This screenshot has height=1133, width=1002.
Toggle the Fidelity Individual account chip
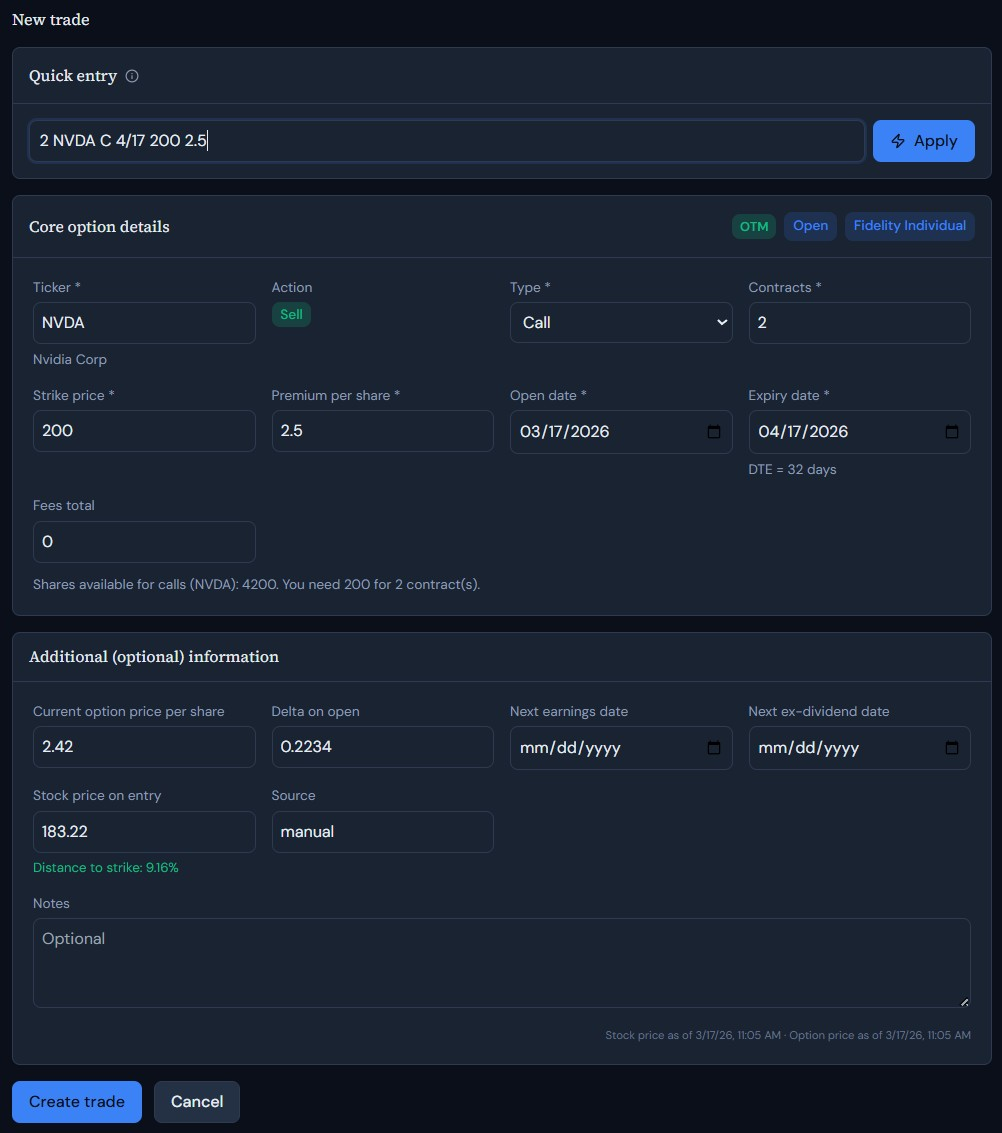[x=909, y=226]
